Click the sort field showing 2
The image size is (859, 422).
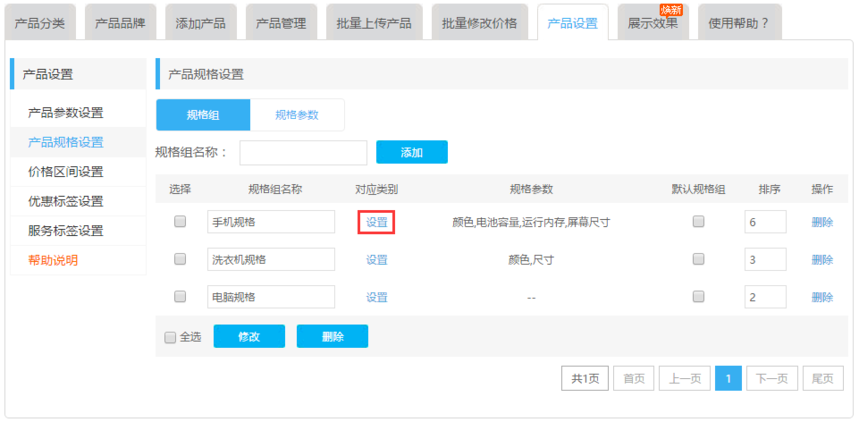[765, 297]
